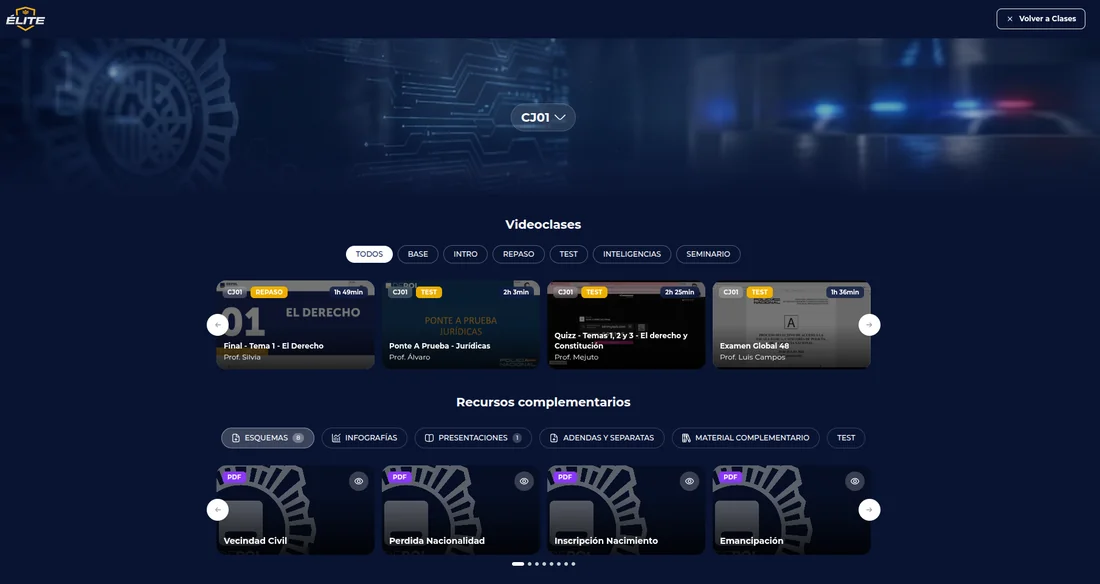
Task: Open the Inscripción Nacimiento PDF card
Action: point(626,510)
